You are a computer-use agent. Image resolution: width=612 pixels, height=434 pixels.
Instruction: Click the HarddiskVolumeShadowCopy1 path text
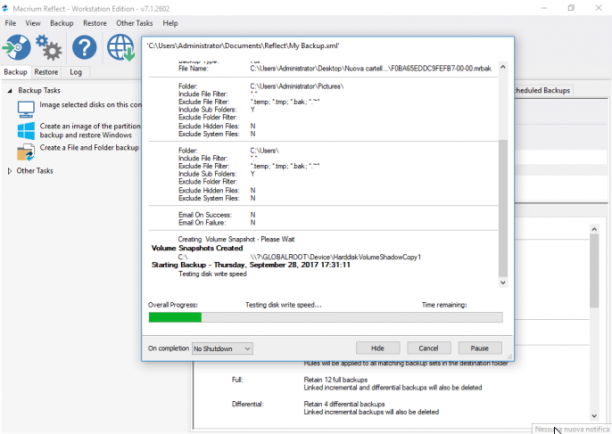click(336, 257)
